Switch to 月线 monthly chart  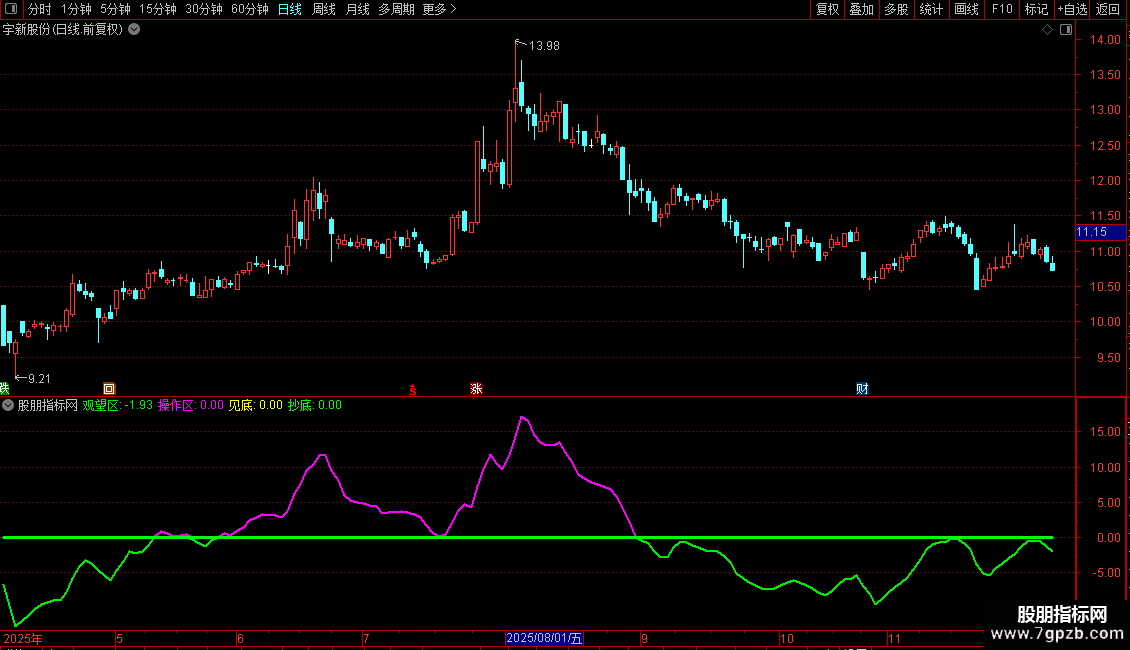coord(357,9)
